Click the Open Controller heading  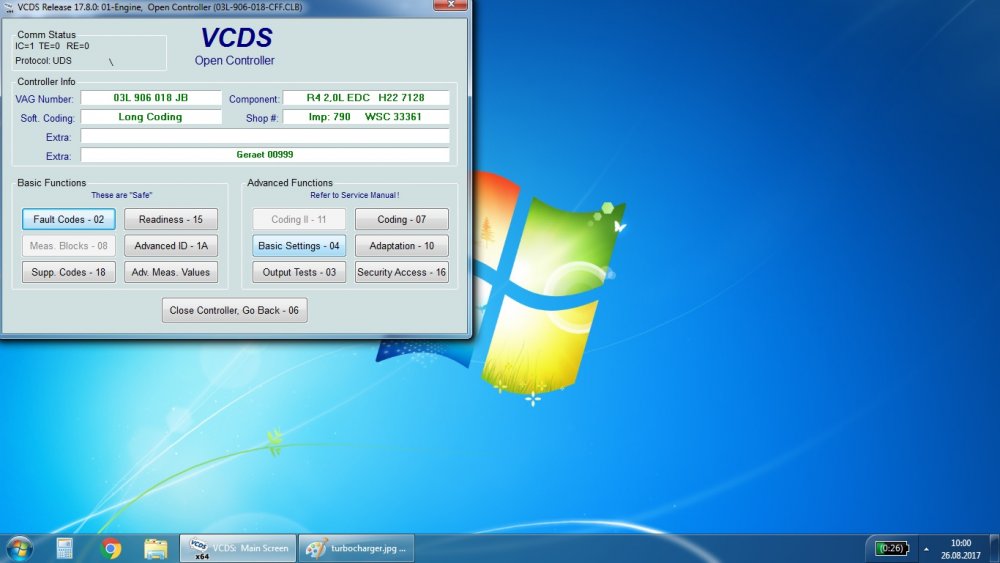point(235,61)
